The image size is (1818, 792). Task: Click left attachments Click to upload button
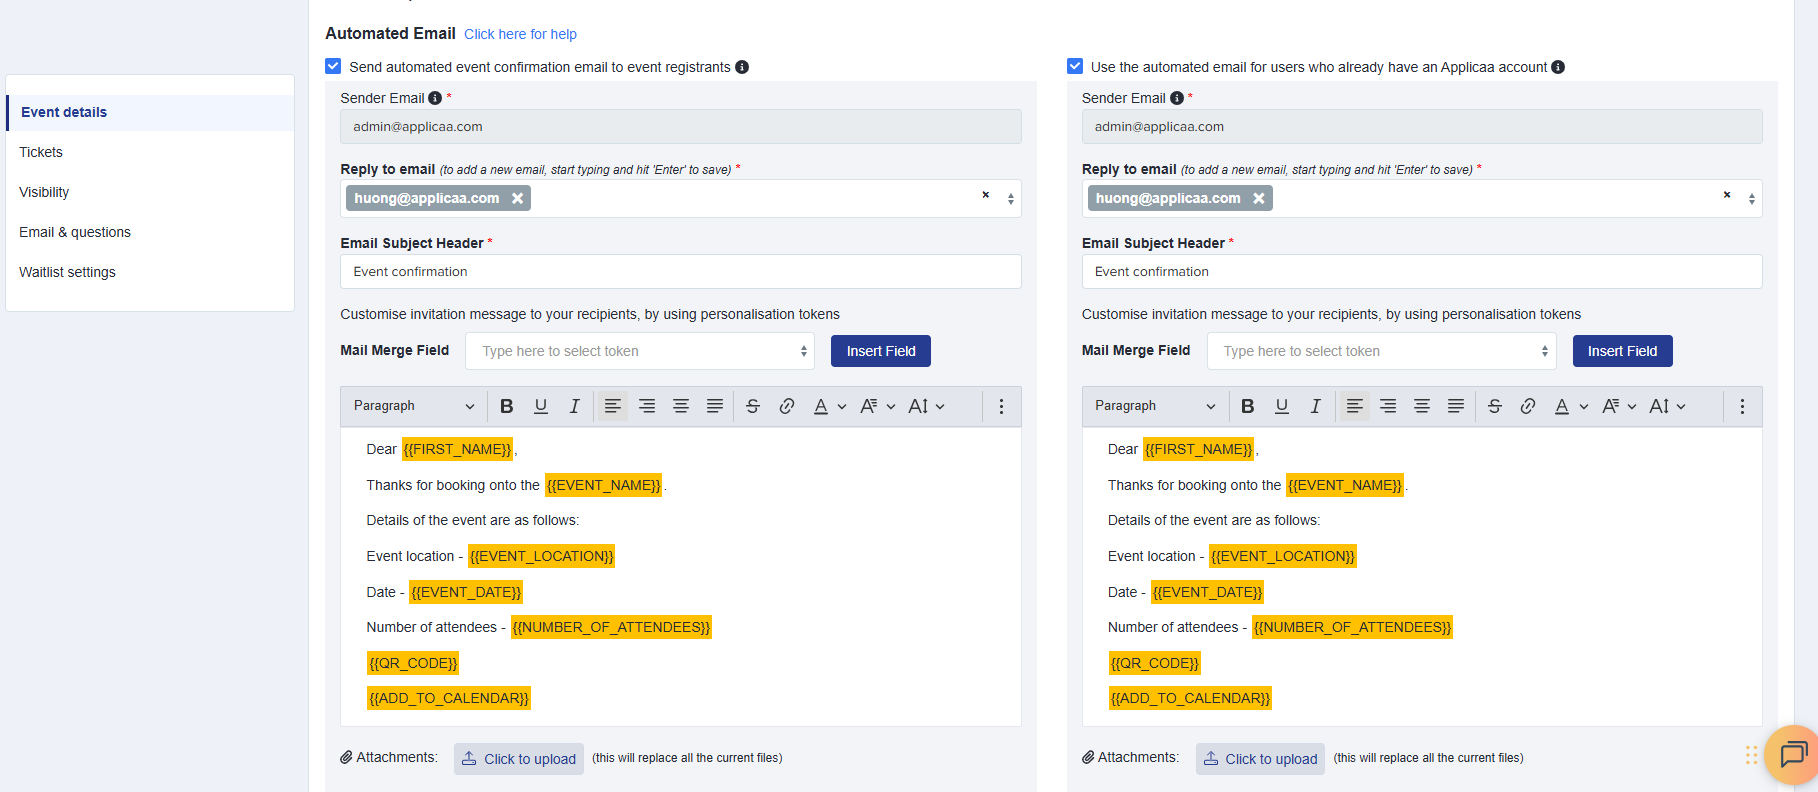tap(519, 759)
